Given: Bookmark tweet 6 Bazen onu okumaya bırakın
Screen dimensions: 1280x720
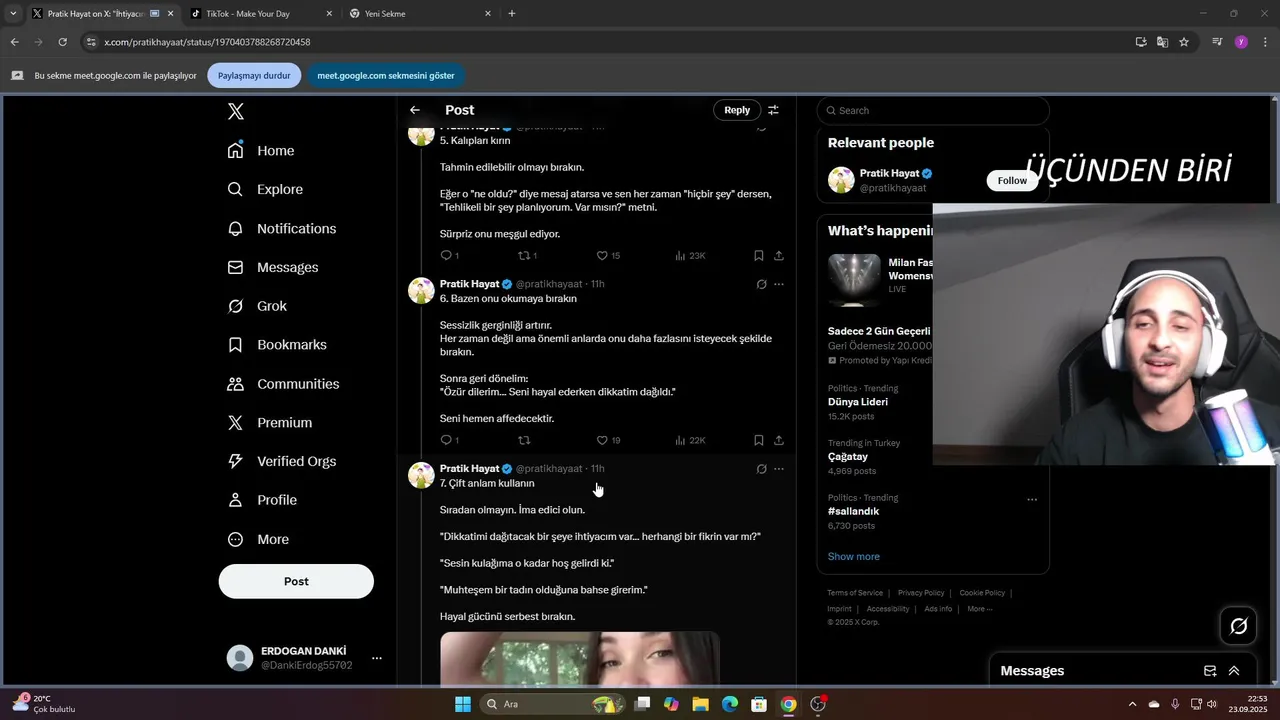Looking at the screenshot, I should click(759, 440).
